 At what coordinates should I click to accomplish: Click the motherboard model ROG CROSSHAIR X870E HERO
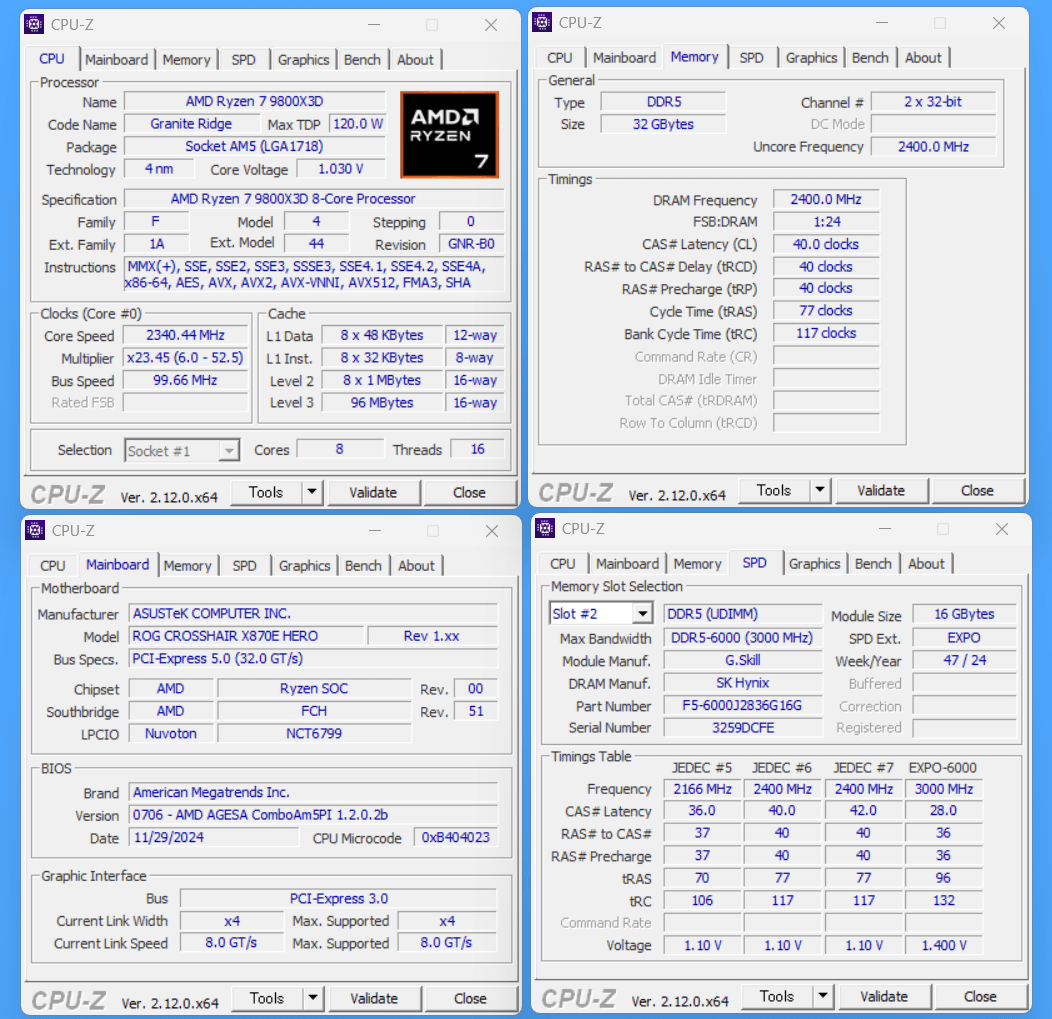246,635
